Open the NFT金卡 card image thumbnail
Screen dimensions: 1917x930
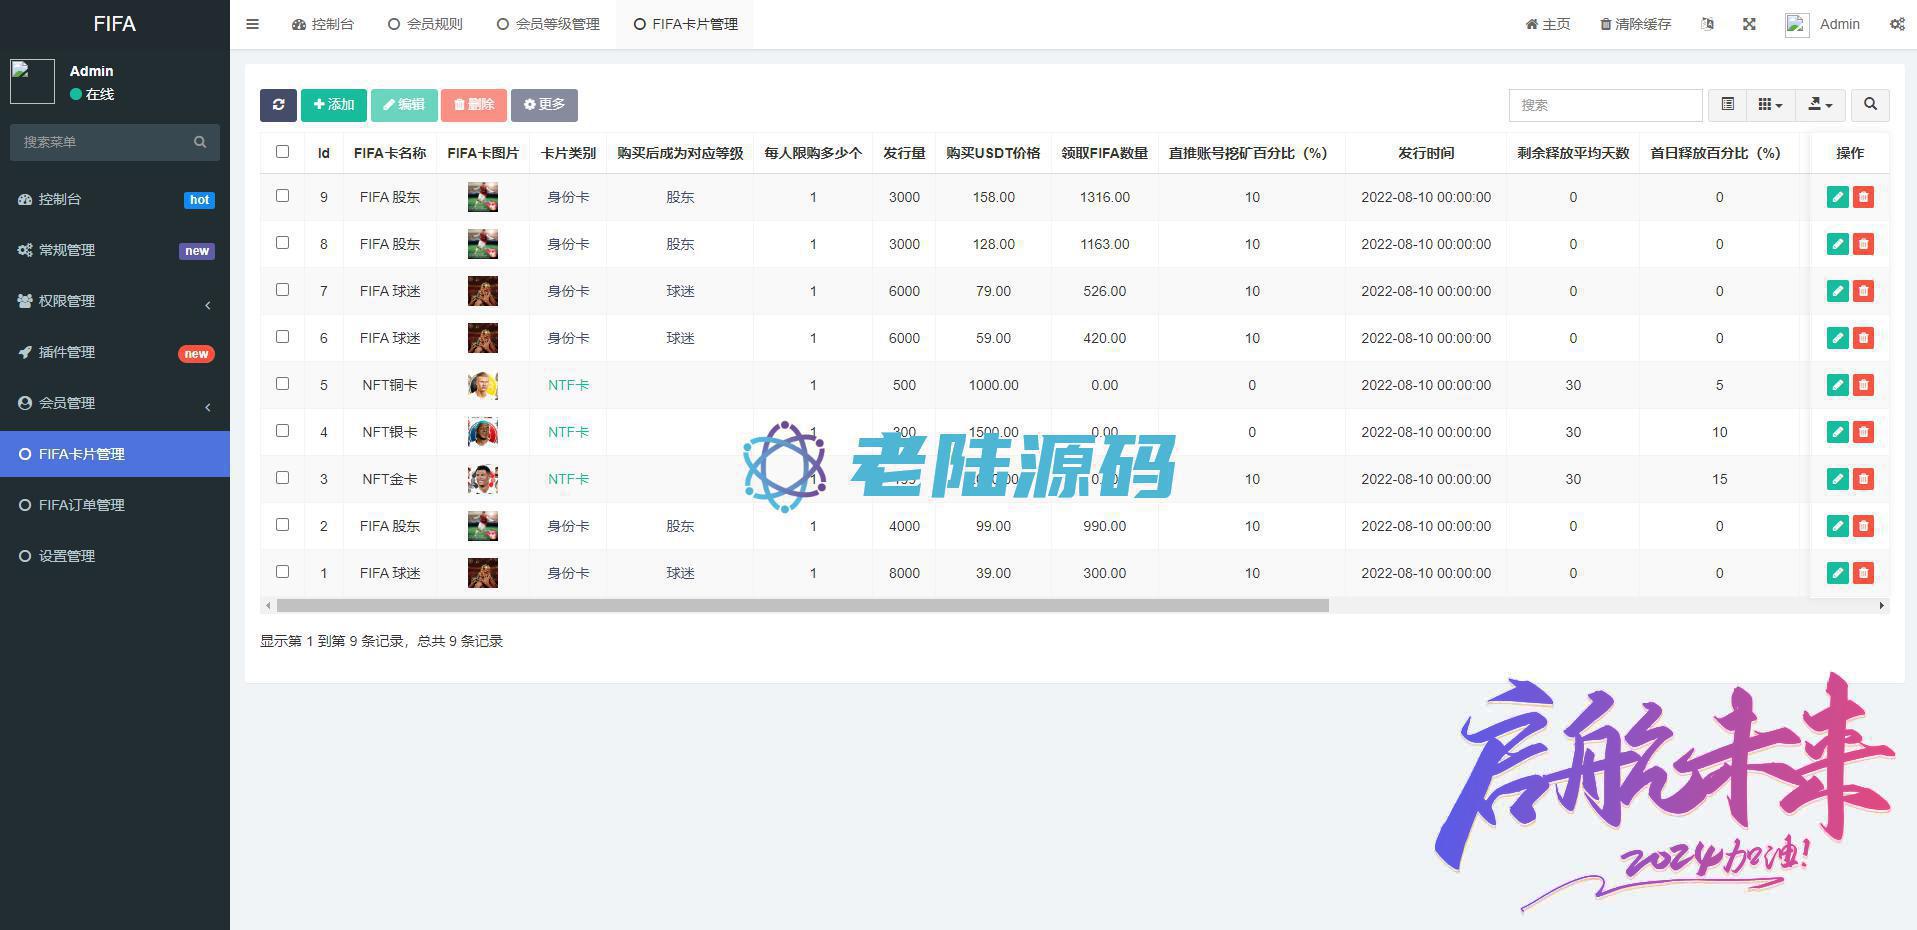click(483, 479)
